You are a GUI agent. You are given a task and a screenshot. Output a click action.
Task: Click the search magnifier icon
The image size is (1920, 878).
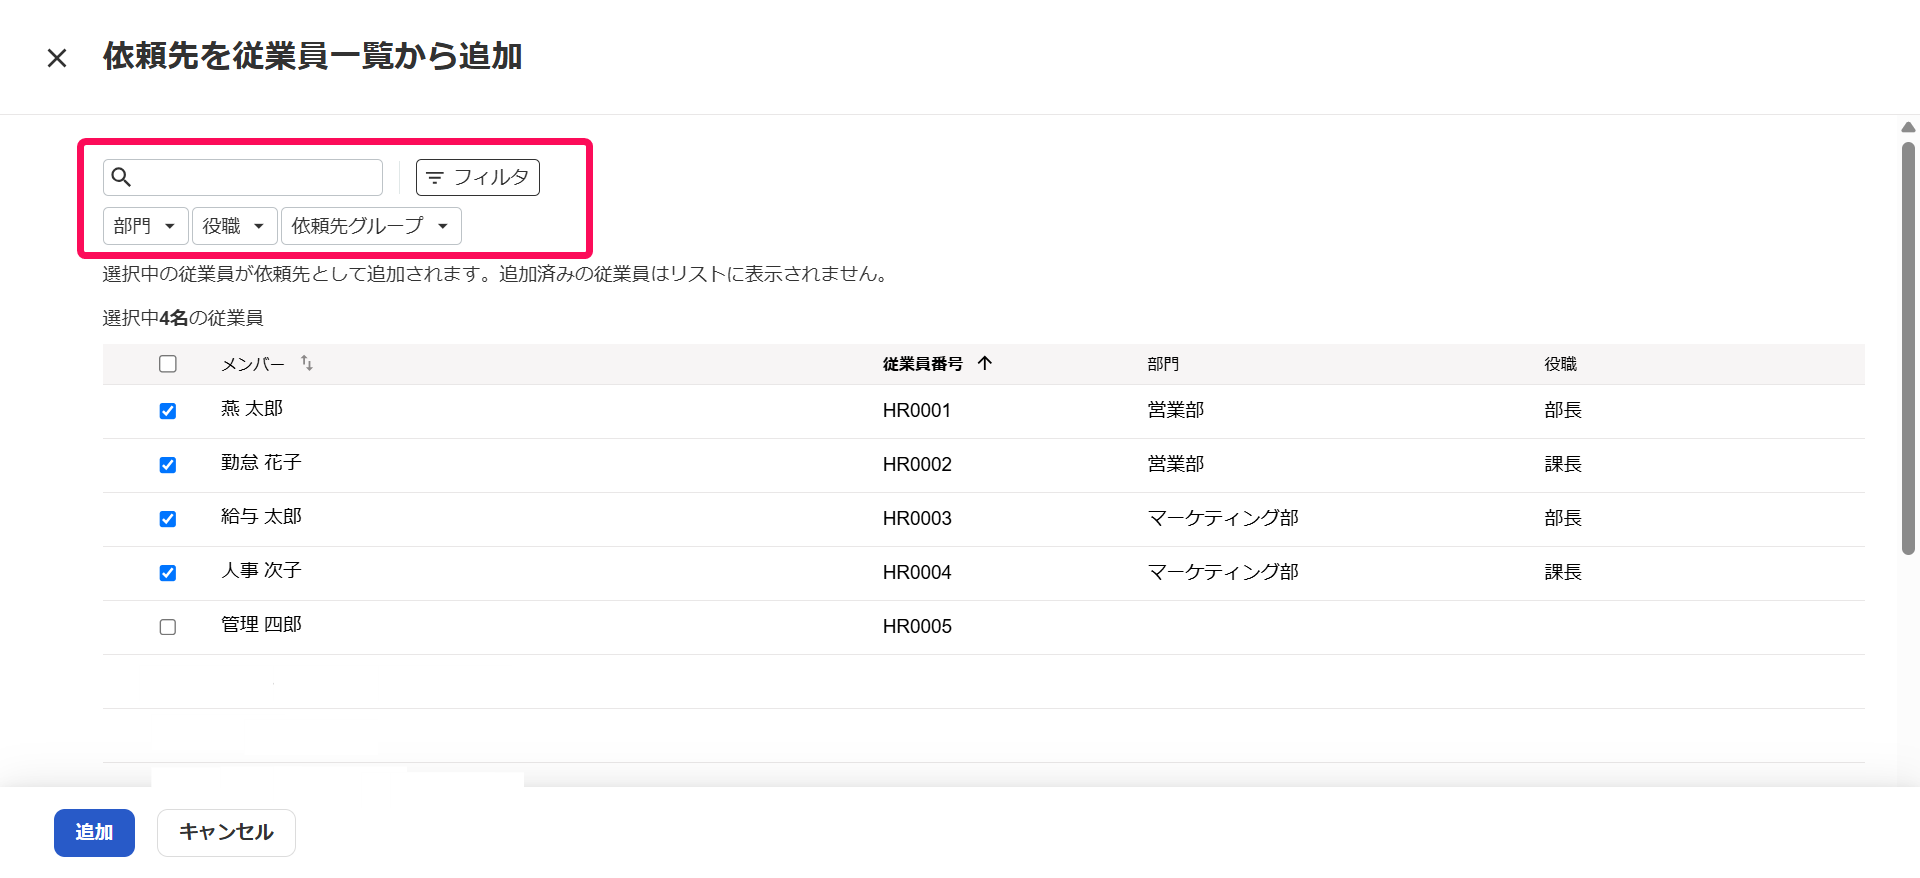coord(121,177)
